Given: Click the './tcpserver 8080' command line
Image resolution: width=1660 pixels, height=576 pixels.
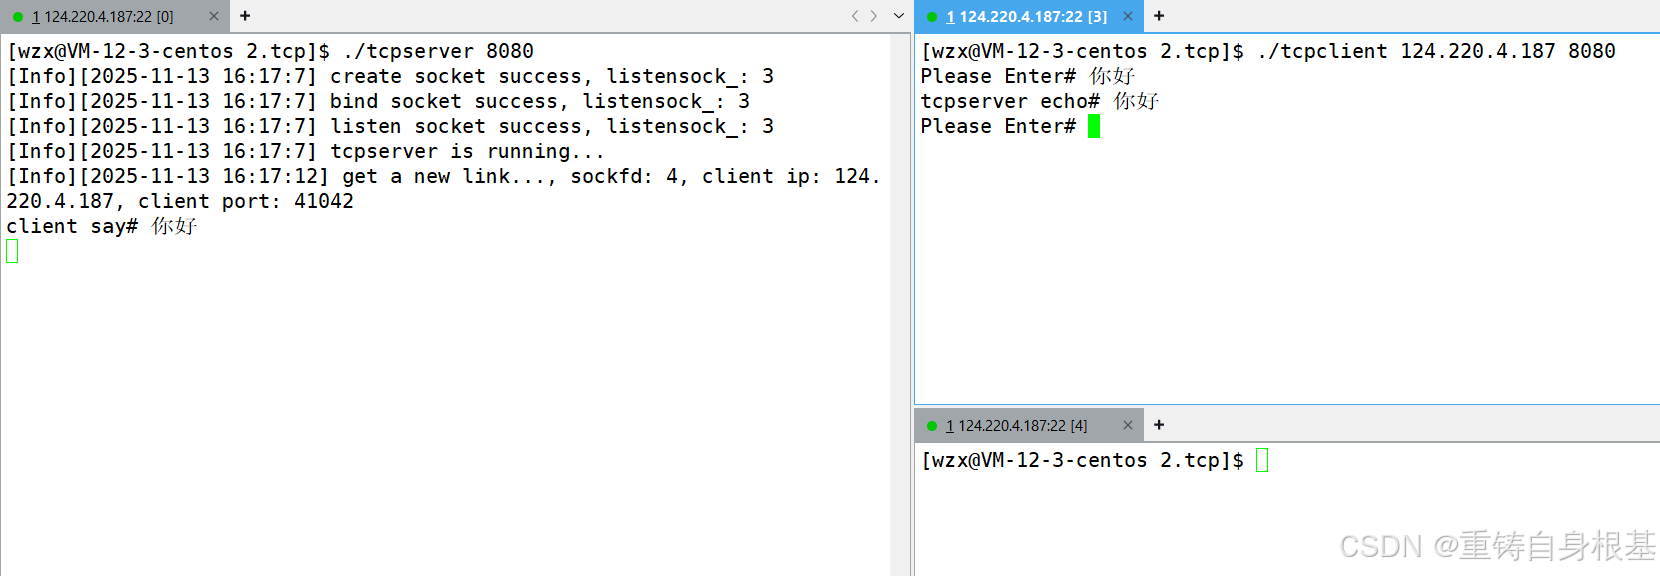Looking at the screenshot, I should pos(270,51).
